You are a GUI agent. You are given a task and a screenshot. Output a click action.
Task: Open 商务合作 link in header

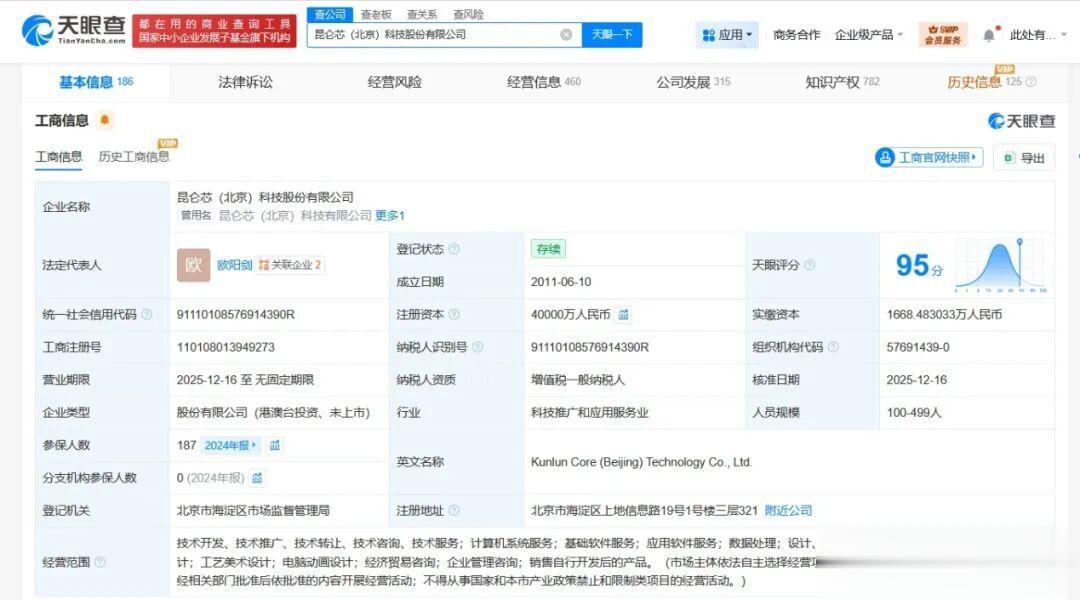coord(796,34)
